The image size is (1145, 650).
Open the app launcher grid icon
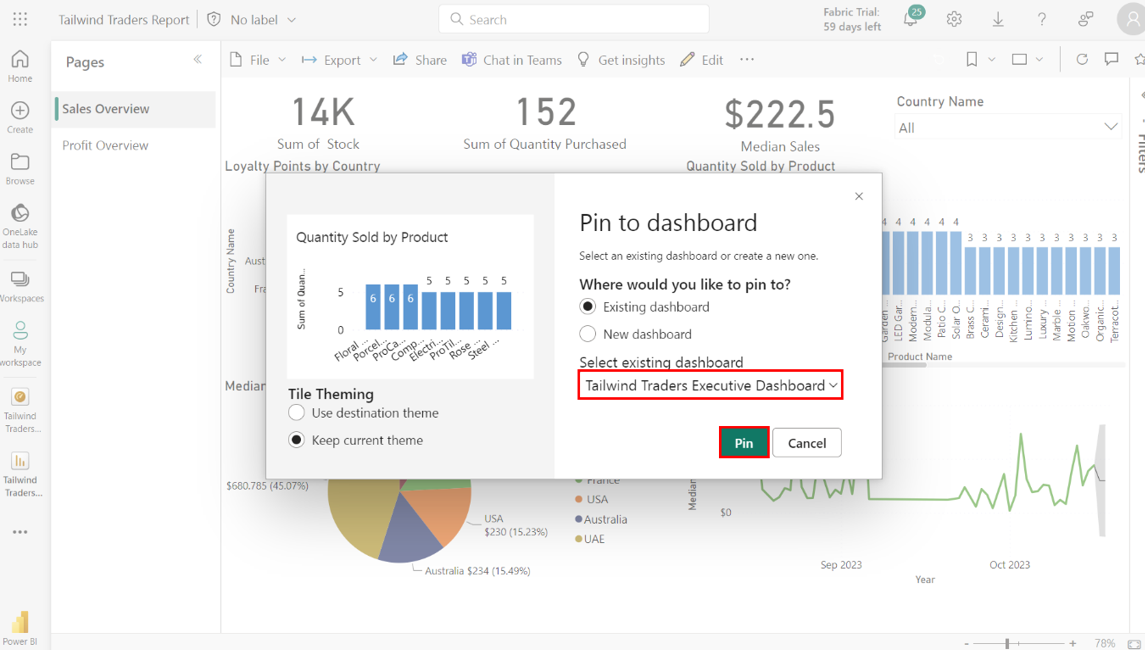20,19
